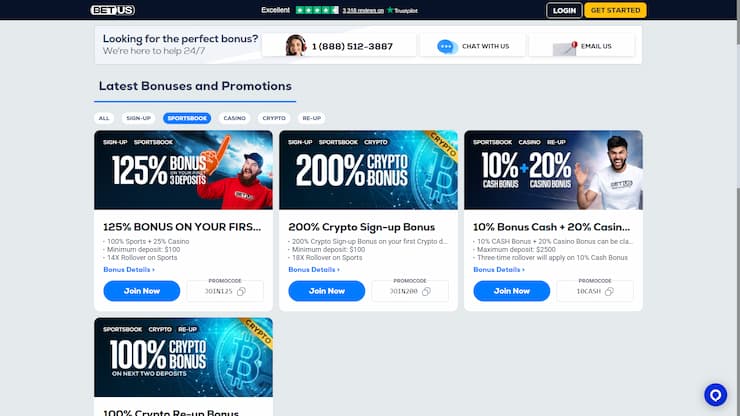Select the SIGN-UP filter pill

tap(138, 118)
